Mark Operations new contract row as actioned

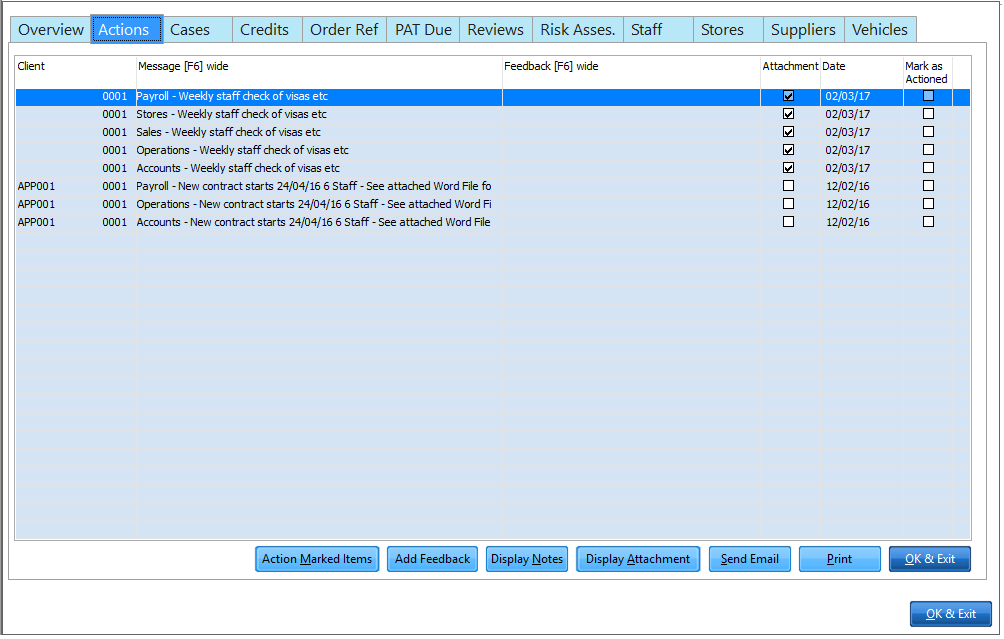[928, 204]
